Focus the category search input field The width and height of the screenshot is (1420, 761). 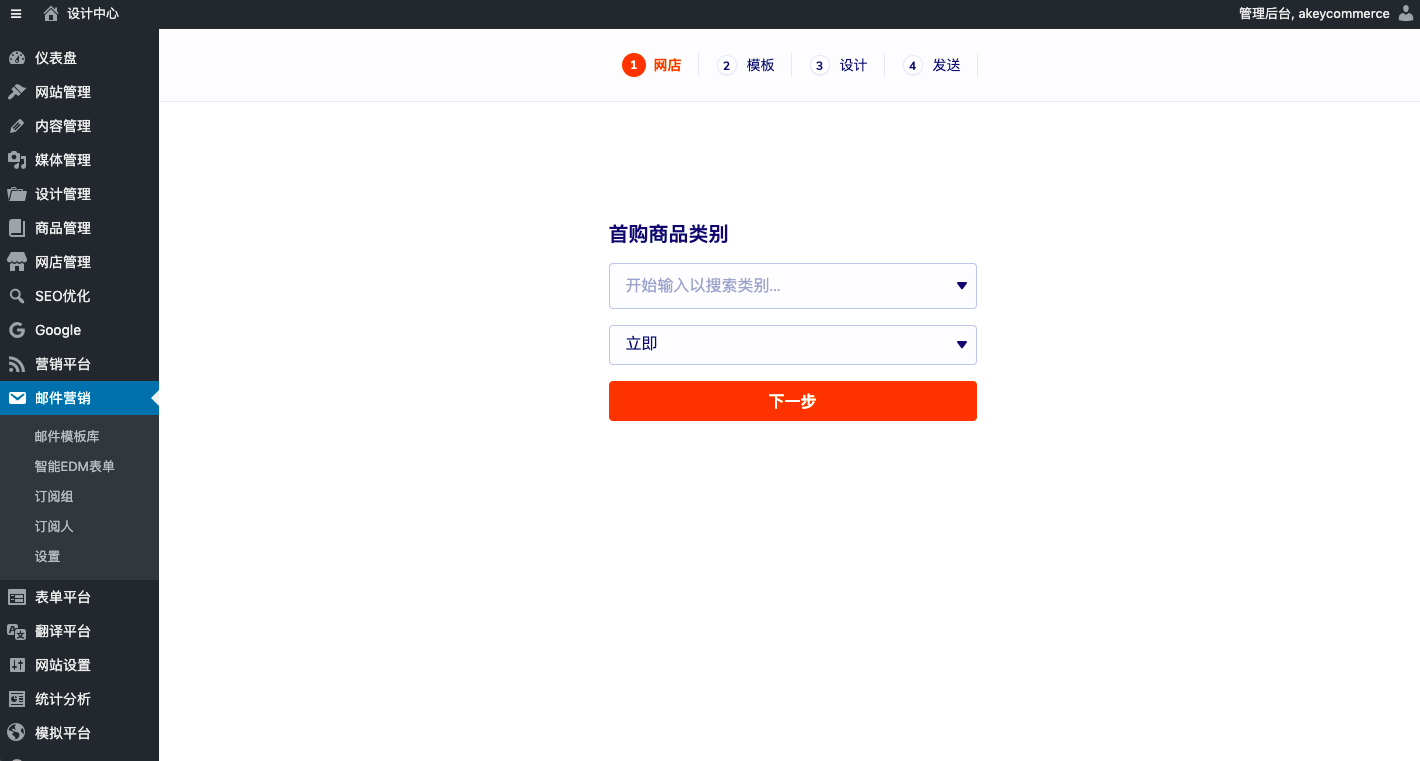(x=780, y=286)
